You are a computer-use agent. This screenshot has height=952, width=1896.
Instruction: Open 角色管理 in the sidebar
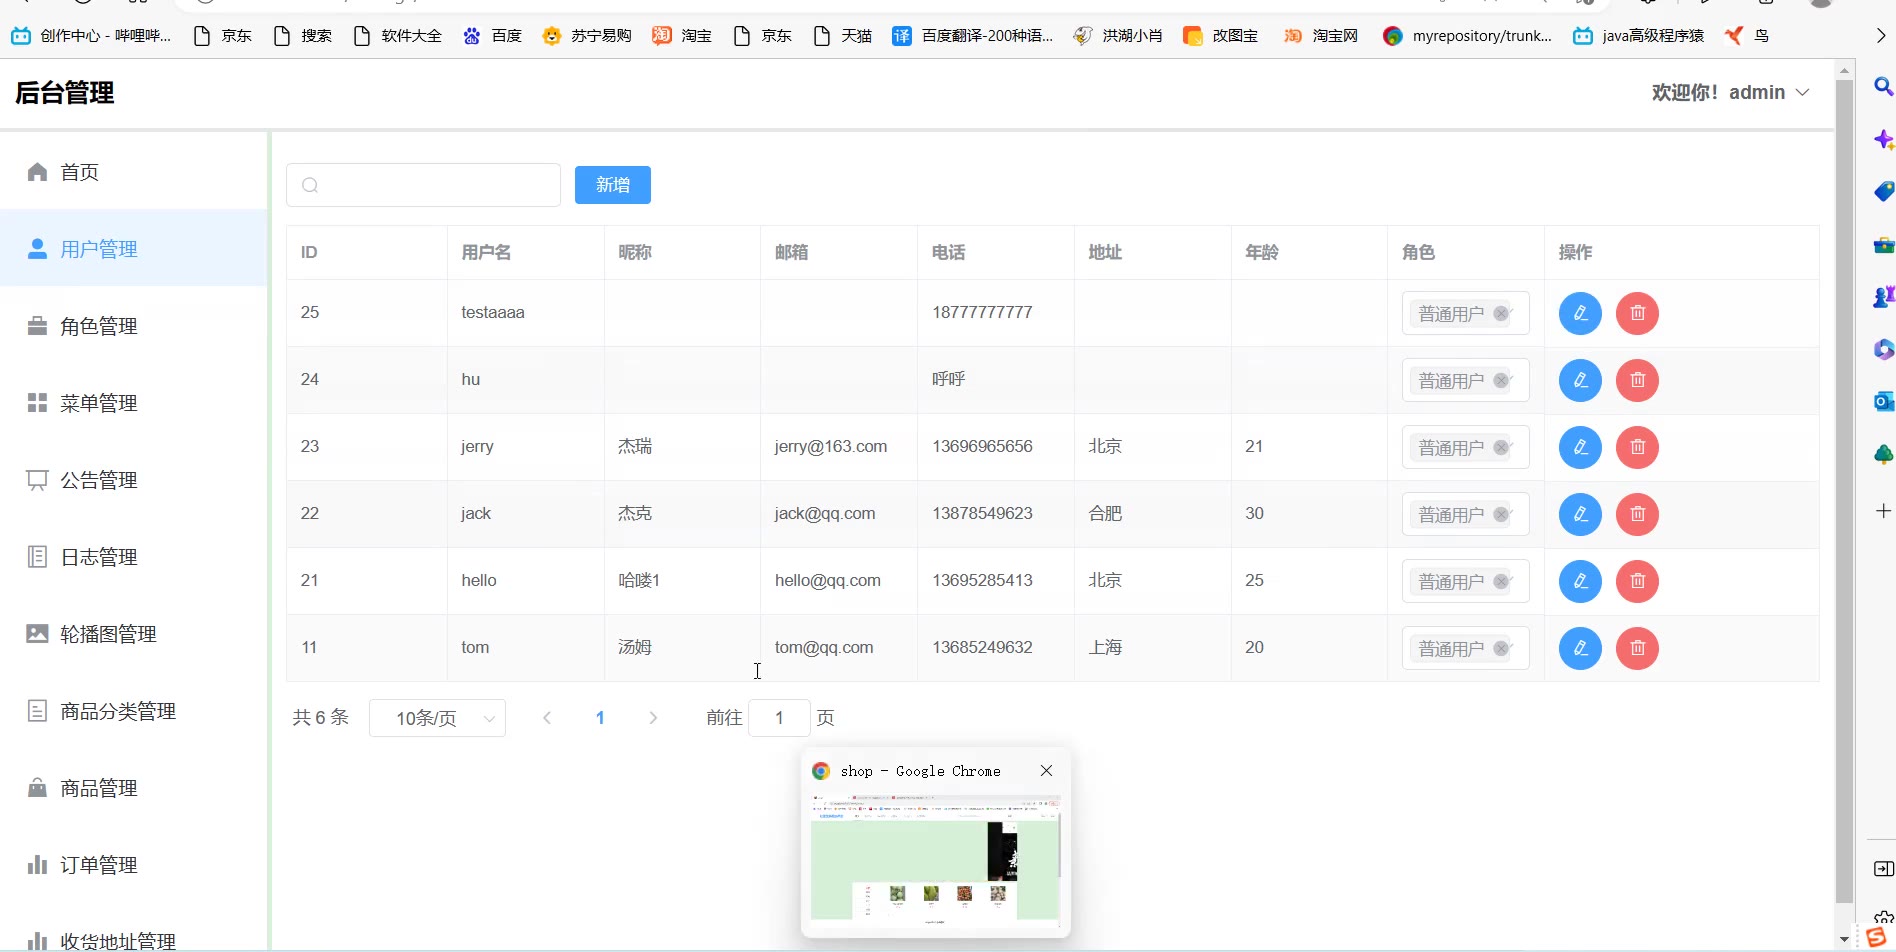[x=98, y=326]
